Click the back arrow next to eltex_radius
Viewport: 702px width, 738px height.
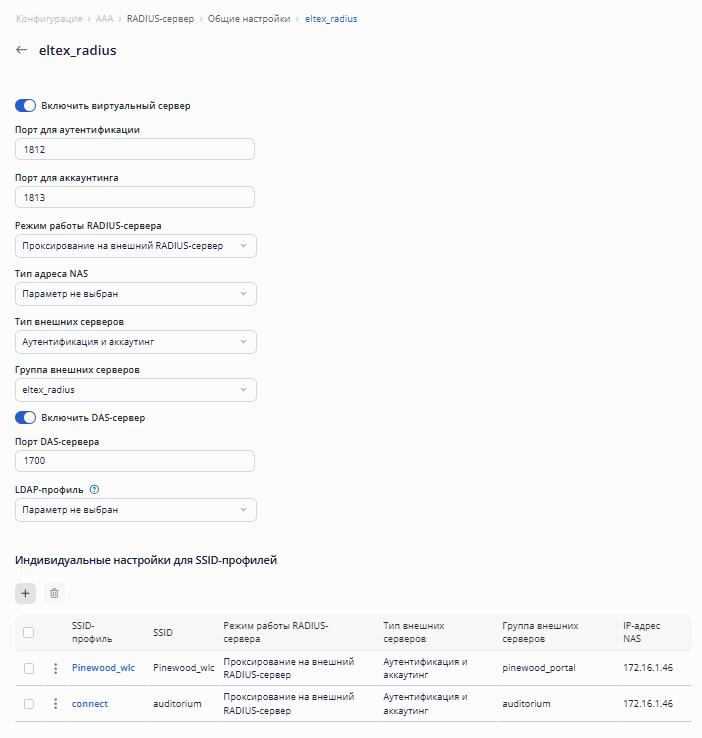[22, 50]
